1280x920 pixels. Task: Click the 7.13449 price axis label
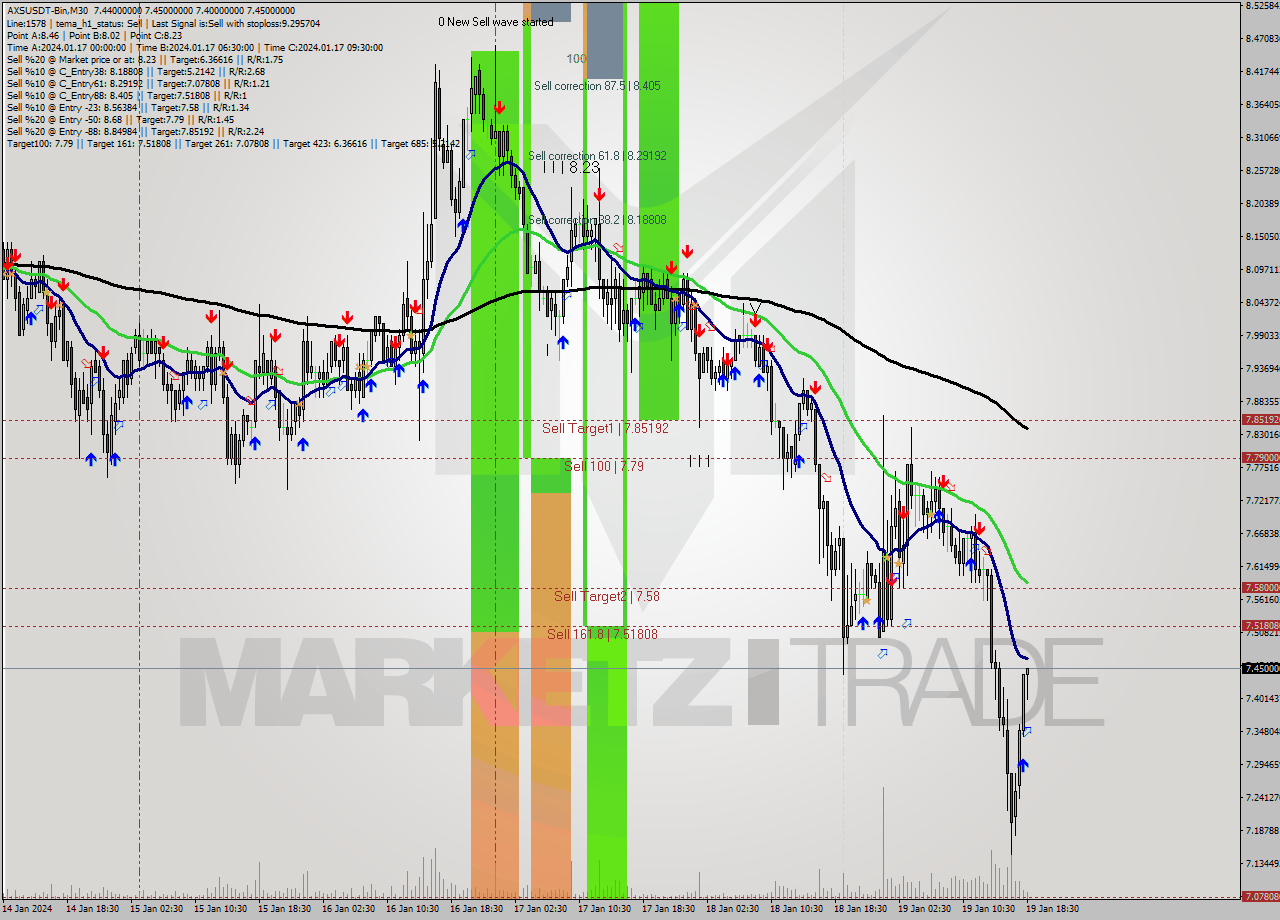pyautogui.click(x=1262, y=863)
